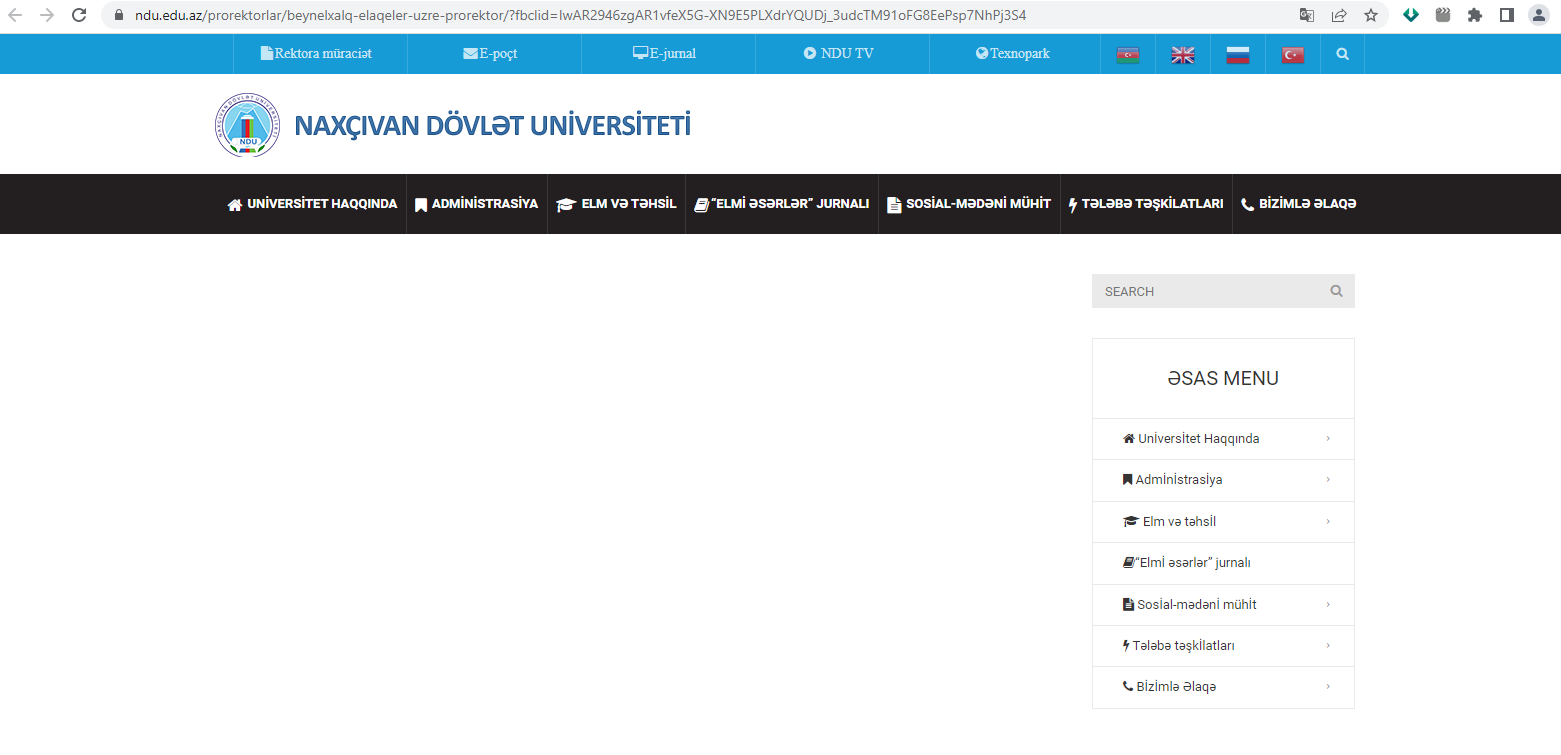Open the NDU TV link
1561x755 pixels.
(x=838, y=54)
